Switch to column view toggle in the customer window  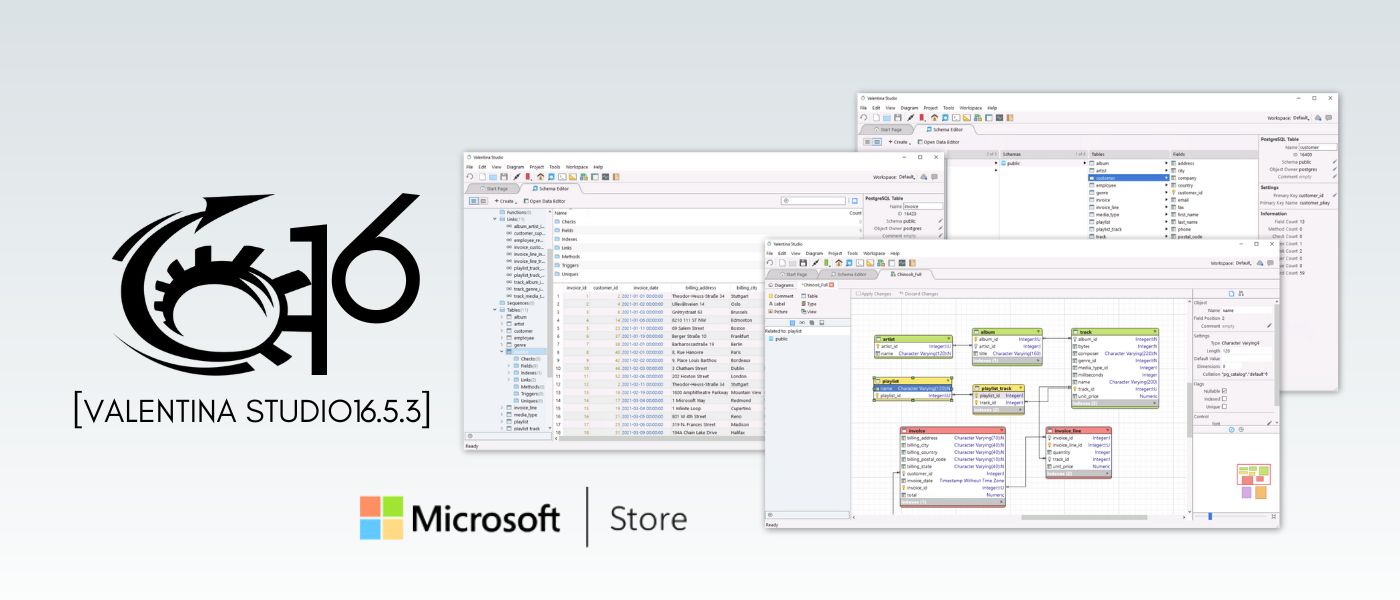pos(877,142)
